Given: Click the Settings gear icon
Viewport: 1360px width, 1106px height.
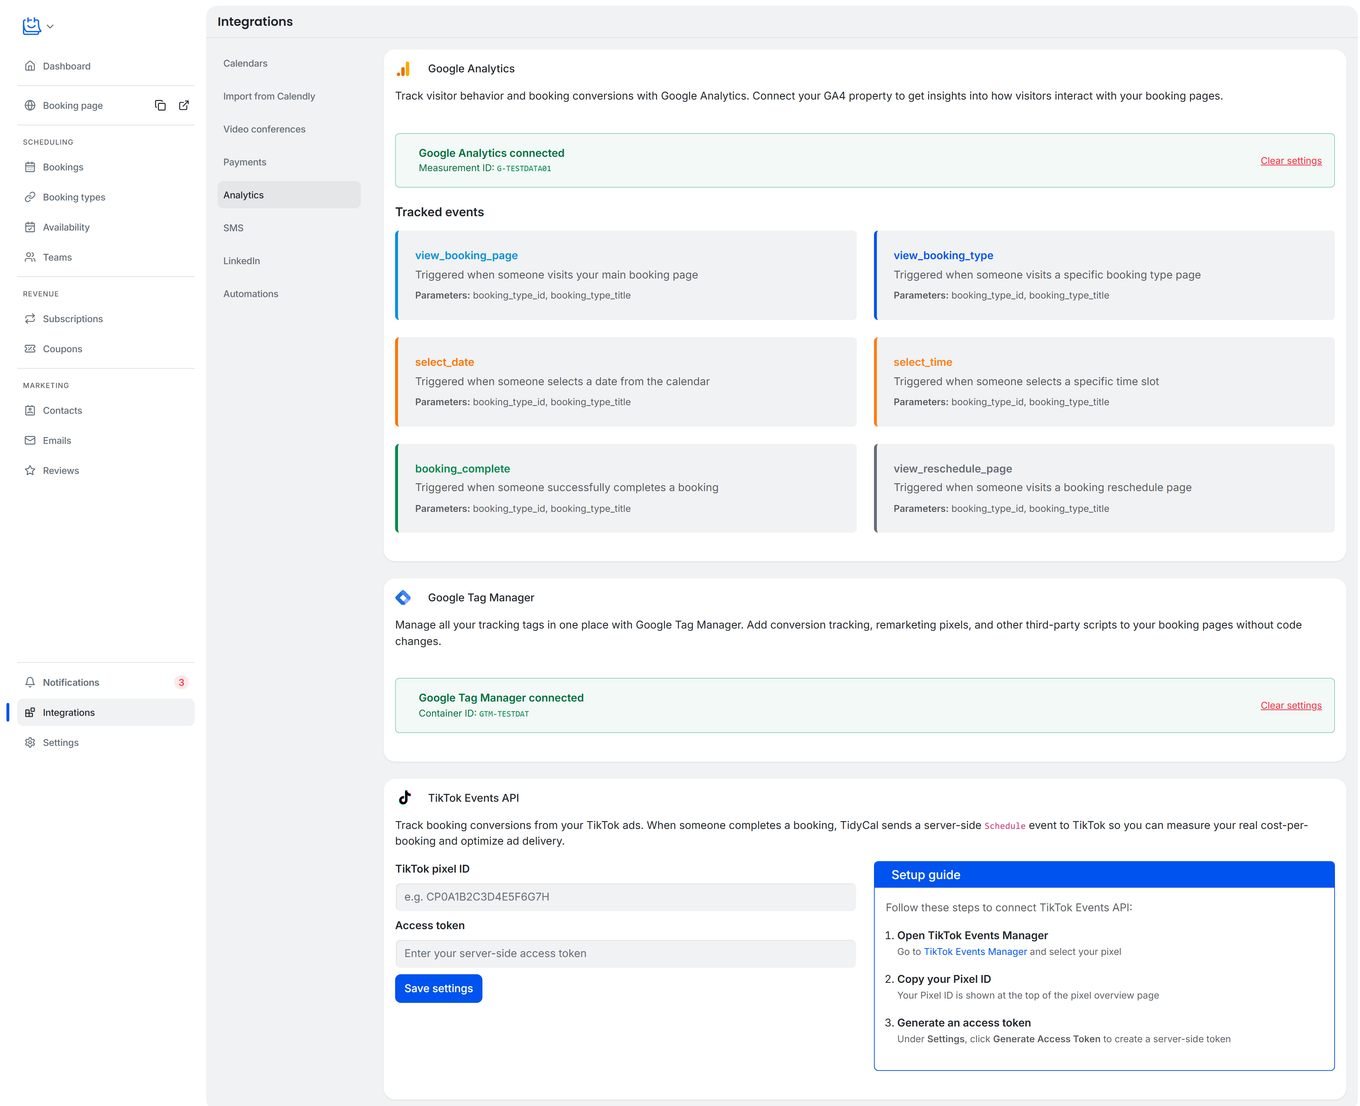Looking at the screenshot, I should 30,742.
